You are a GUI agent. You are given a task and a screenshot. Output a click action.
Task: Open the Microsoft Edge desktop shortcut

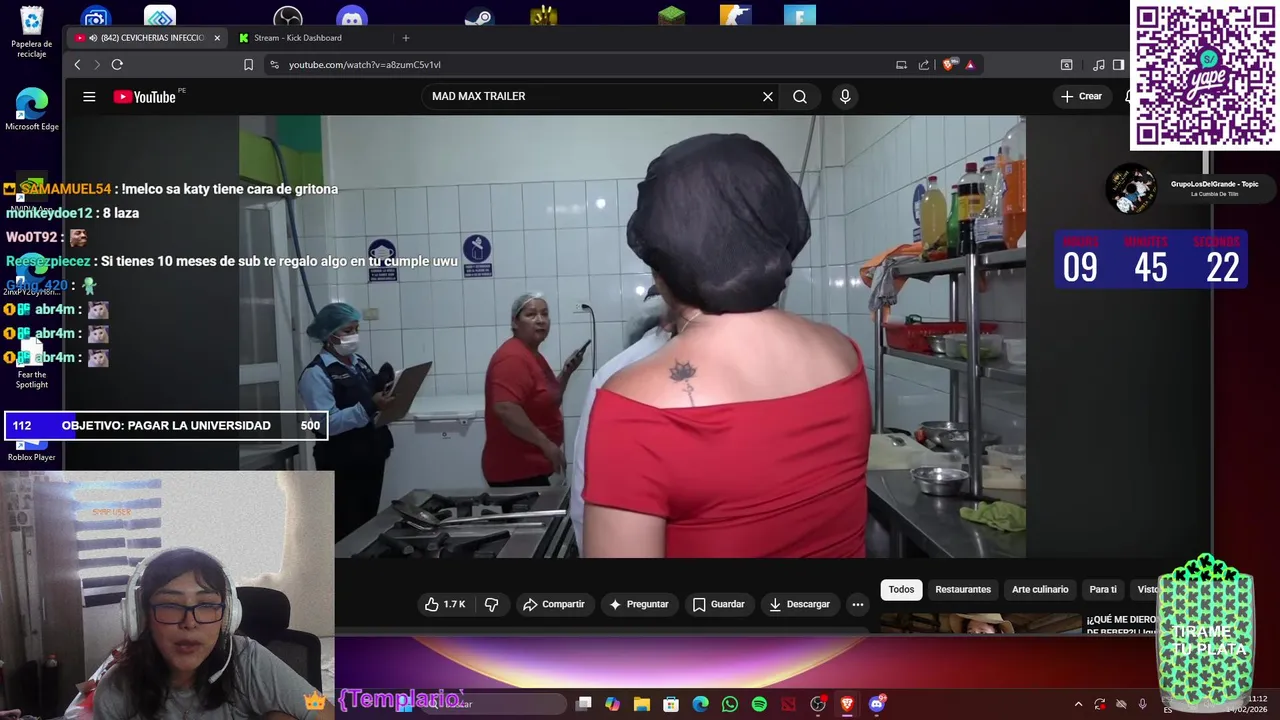pyautogui.click(x=32, y=110)
